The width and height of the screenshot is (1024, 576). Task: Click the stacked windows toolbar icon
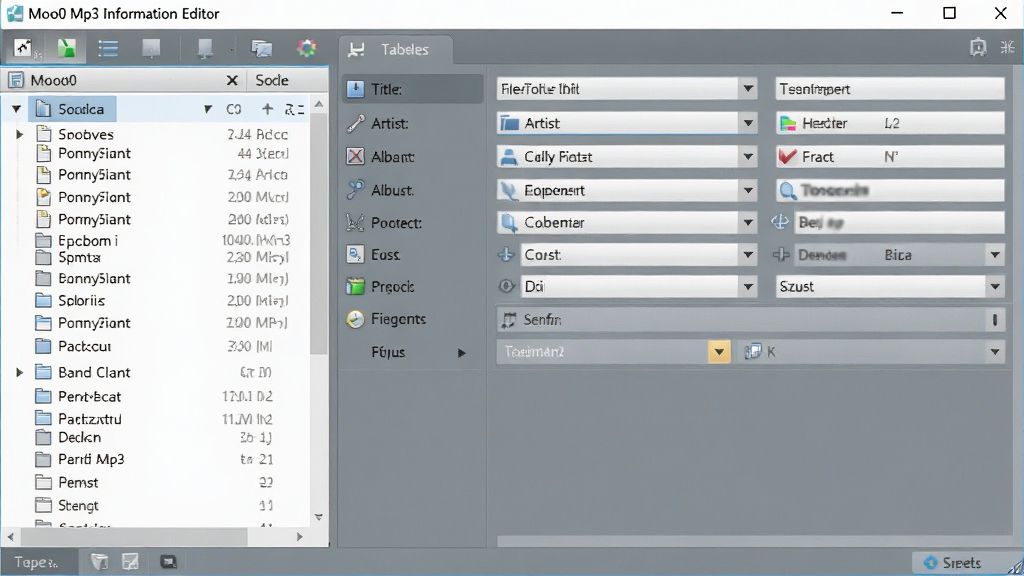(x=261, y=48)
